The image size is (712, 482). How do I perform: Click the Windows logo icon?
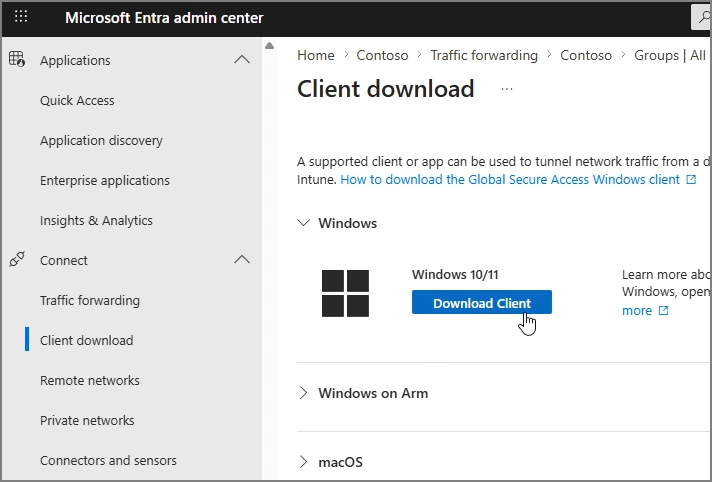point(345,293)
